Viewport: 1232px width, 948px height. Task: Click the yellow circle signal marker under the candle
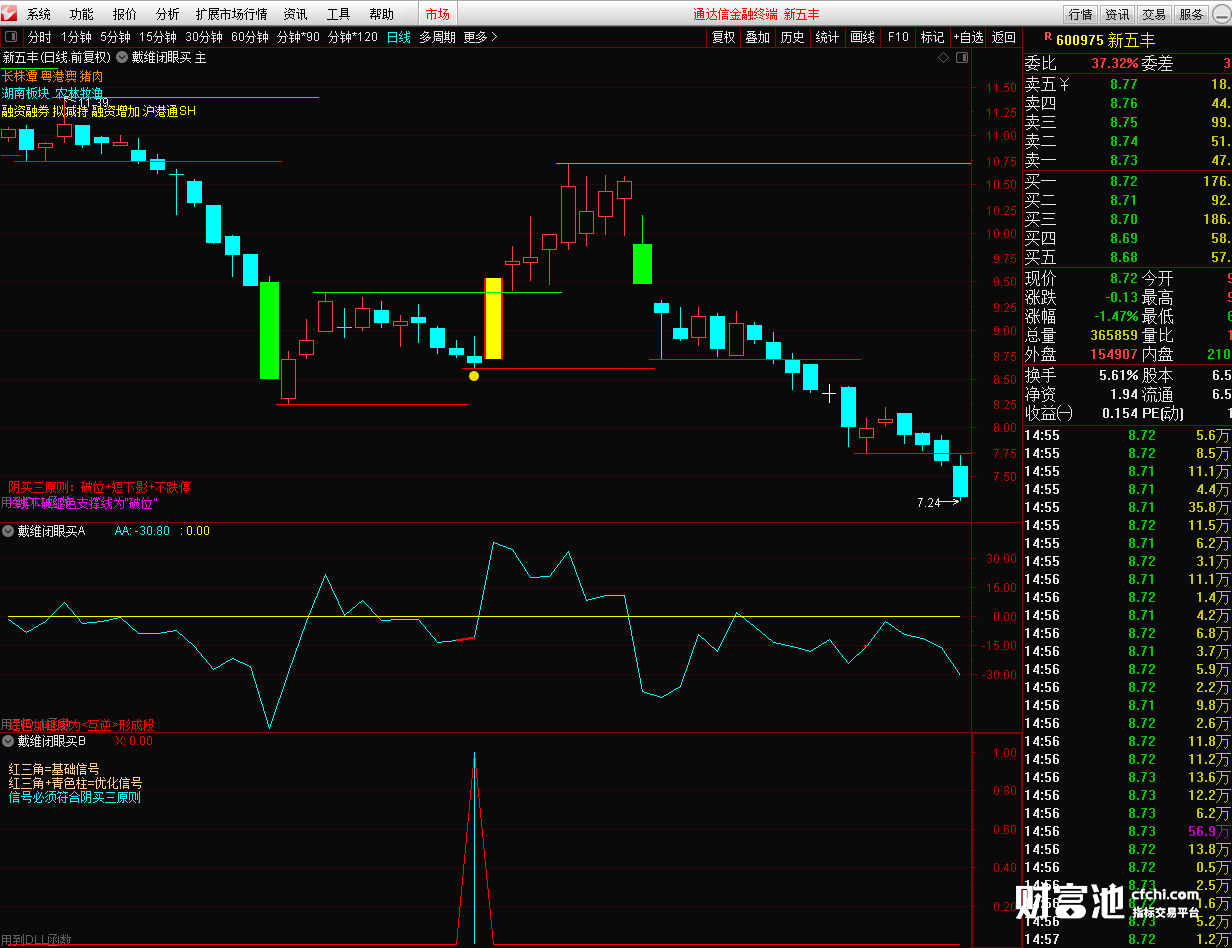pyautogui.click(x=474, y=377)
